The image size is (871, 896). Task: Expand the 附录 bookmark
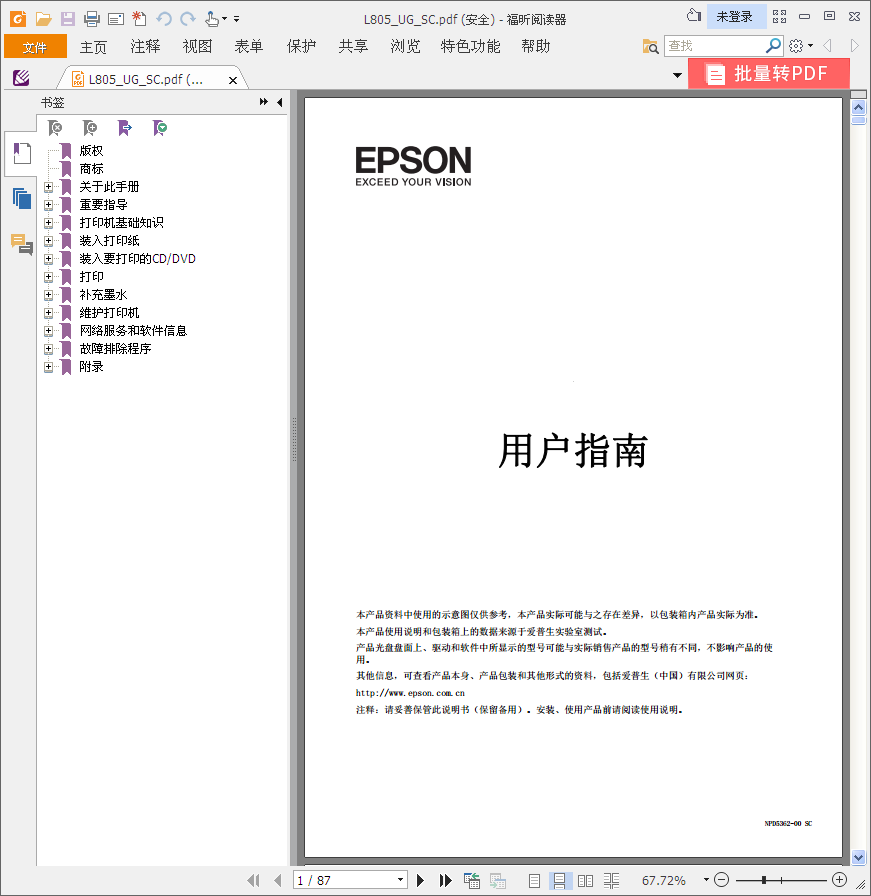pos(49,367)
